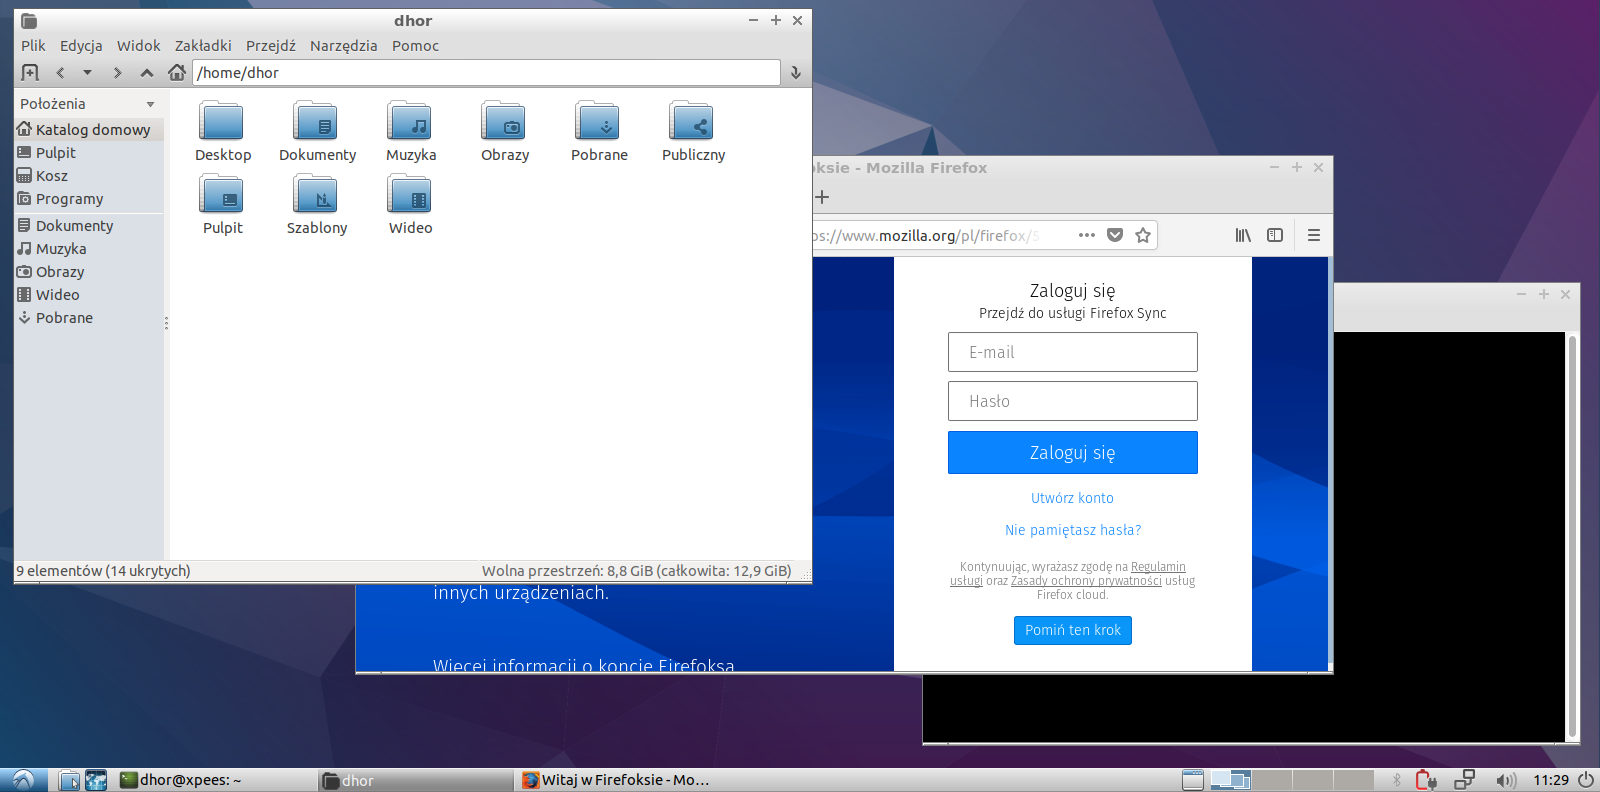This screenshot has width=1600, height=792.
Task: Open a new Firefox tab with plus button
Action: tap(822, 197)
